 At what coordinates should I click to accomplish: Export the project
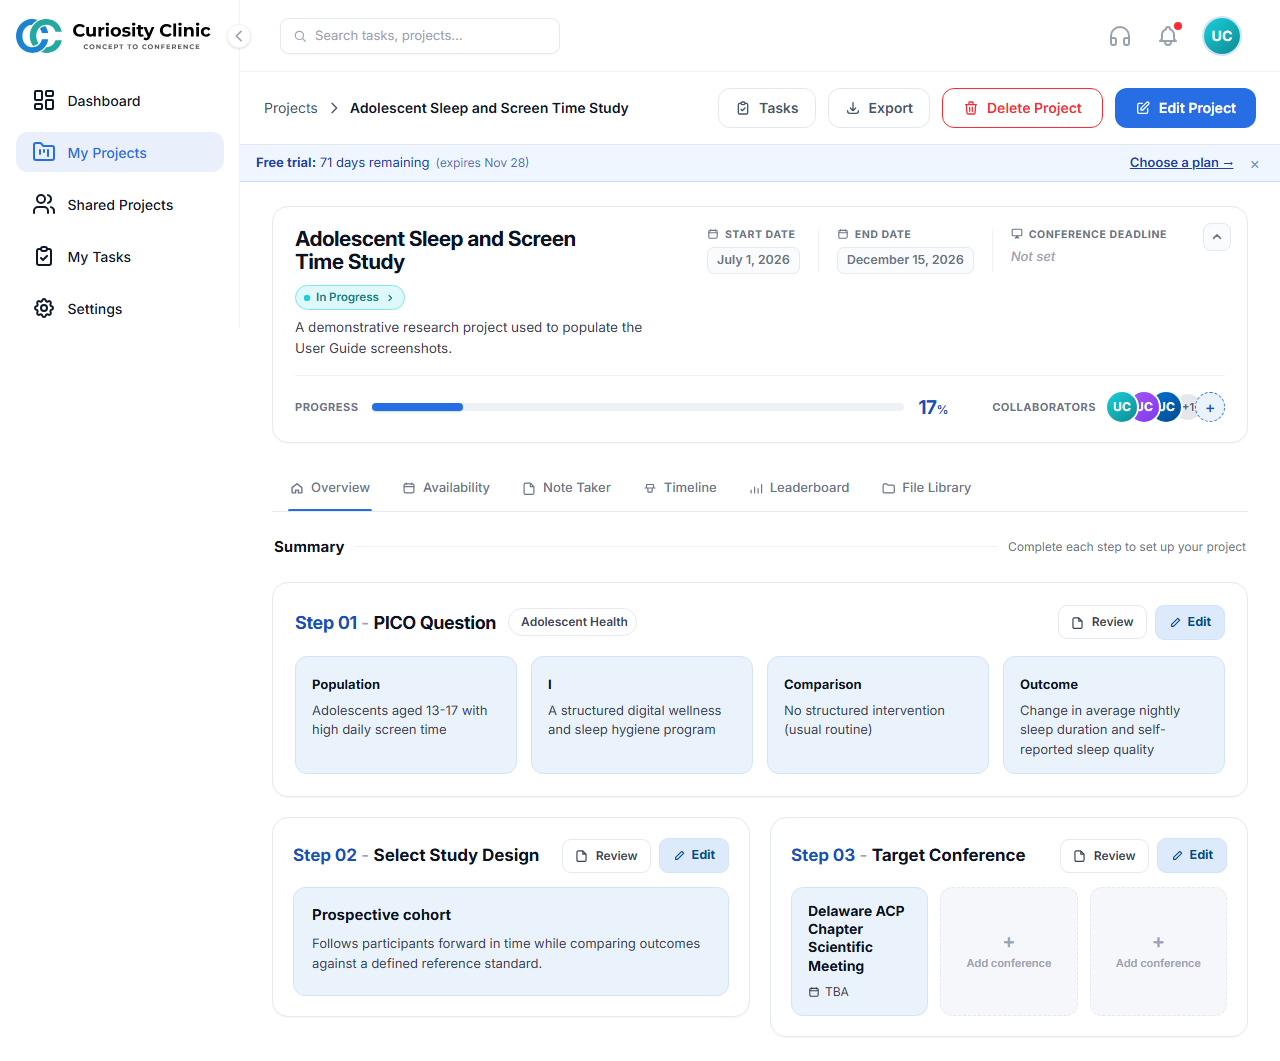(x=879, y=108)
